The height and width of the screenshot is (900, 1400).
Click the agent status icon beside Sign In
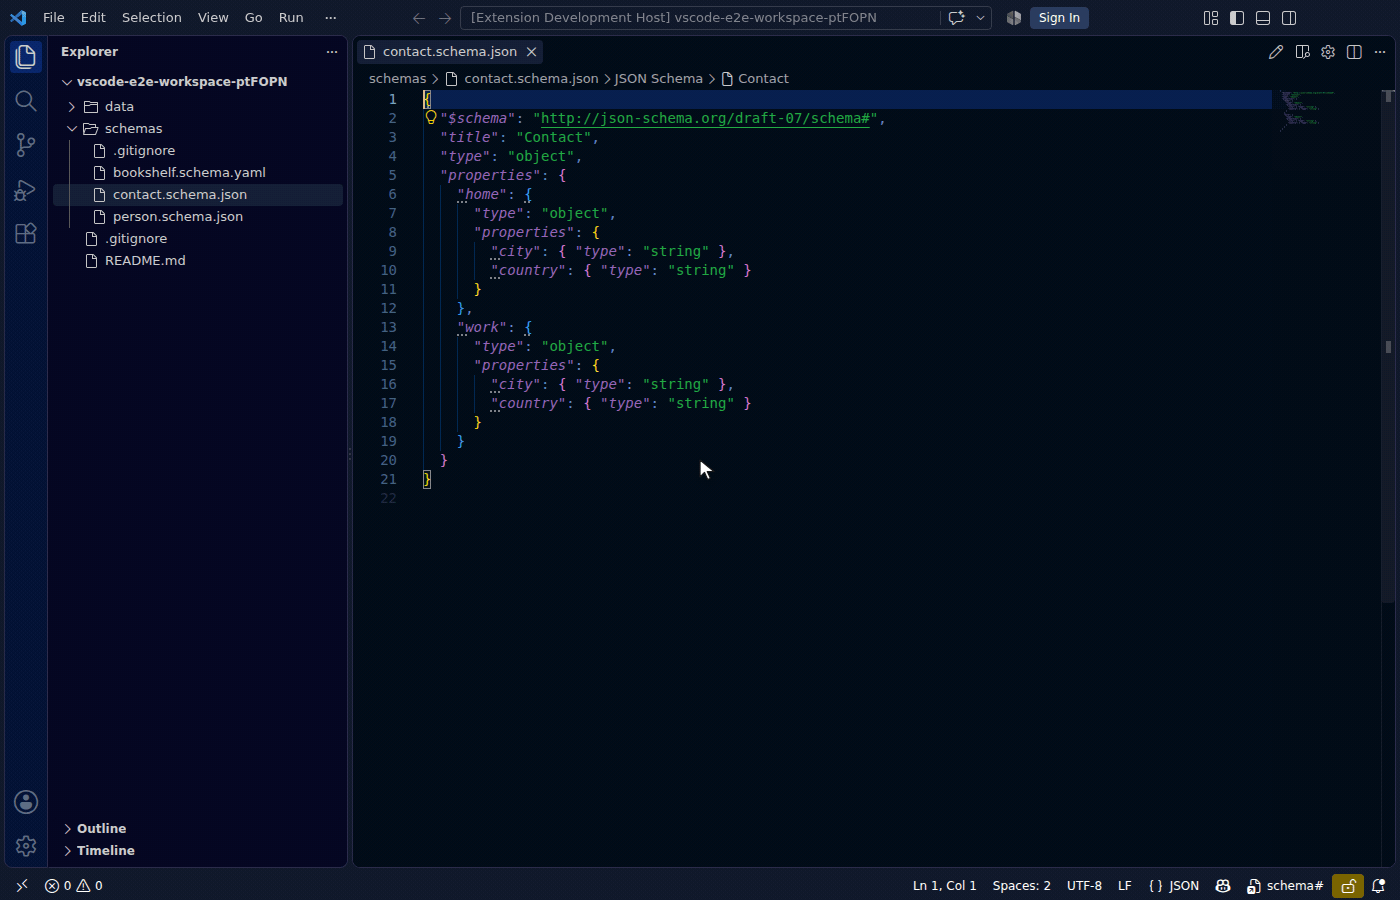1014,18
